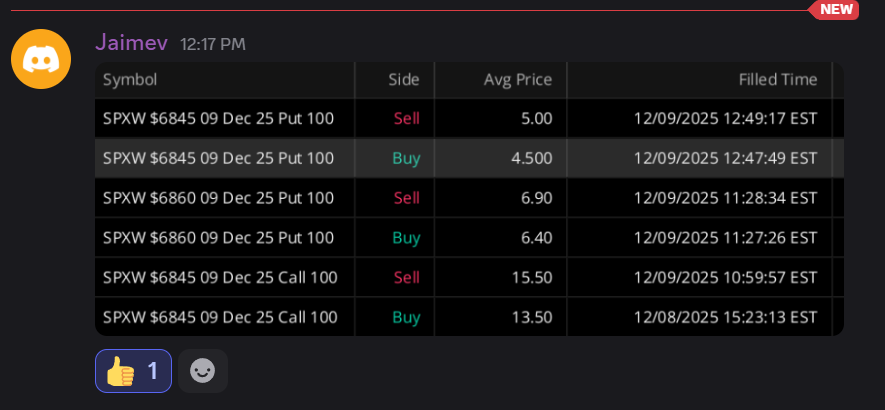885x410 pixels.
Task: Click the 15.50 average price value
Action: (x=532, y=277)
